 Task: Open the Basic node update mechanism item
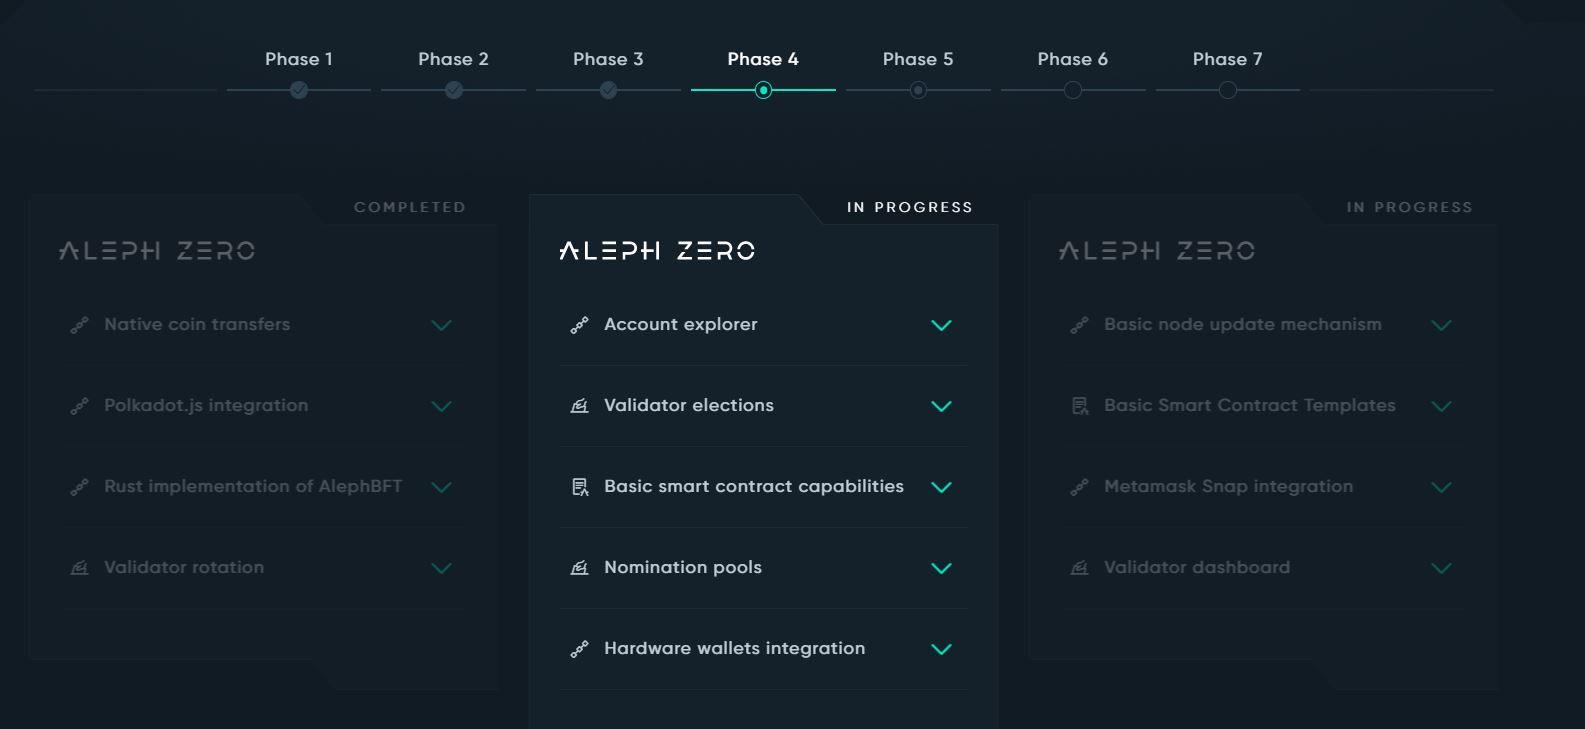[1242, 325]
